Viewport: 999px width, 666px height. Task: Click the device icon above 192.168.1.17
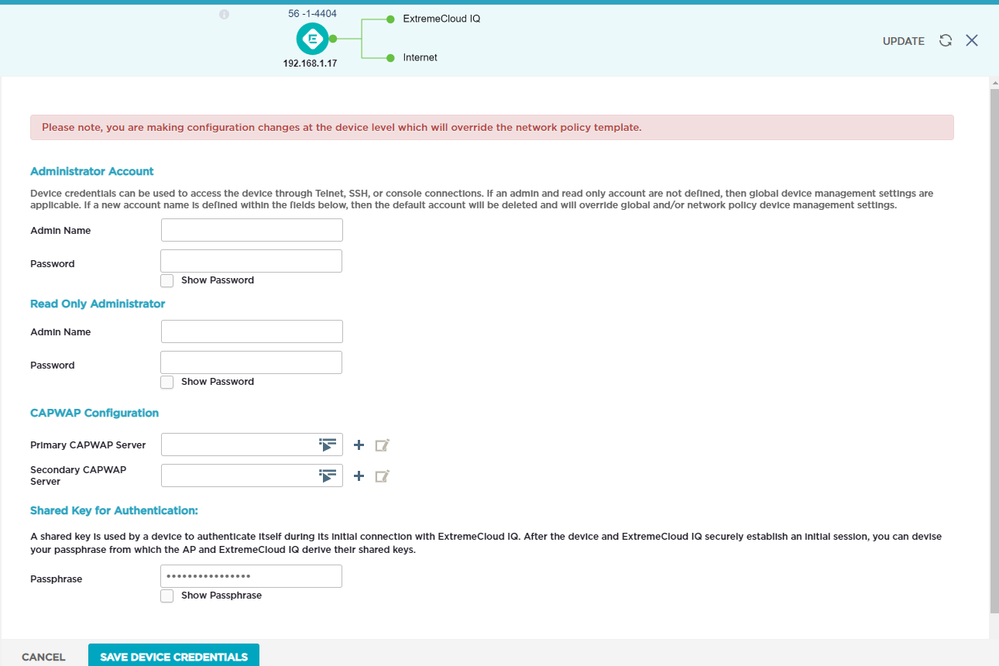click(312, 39)
